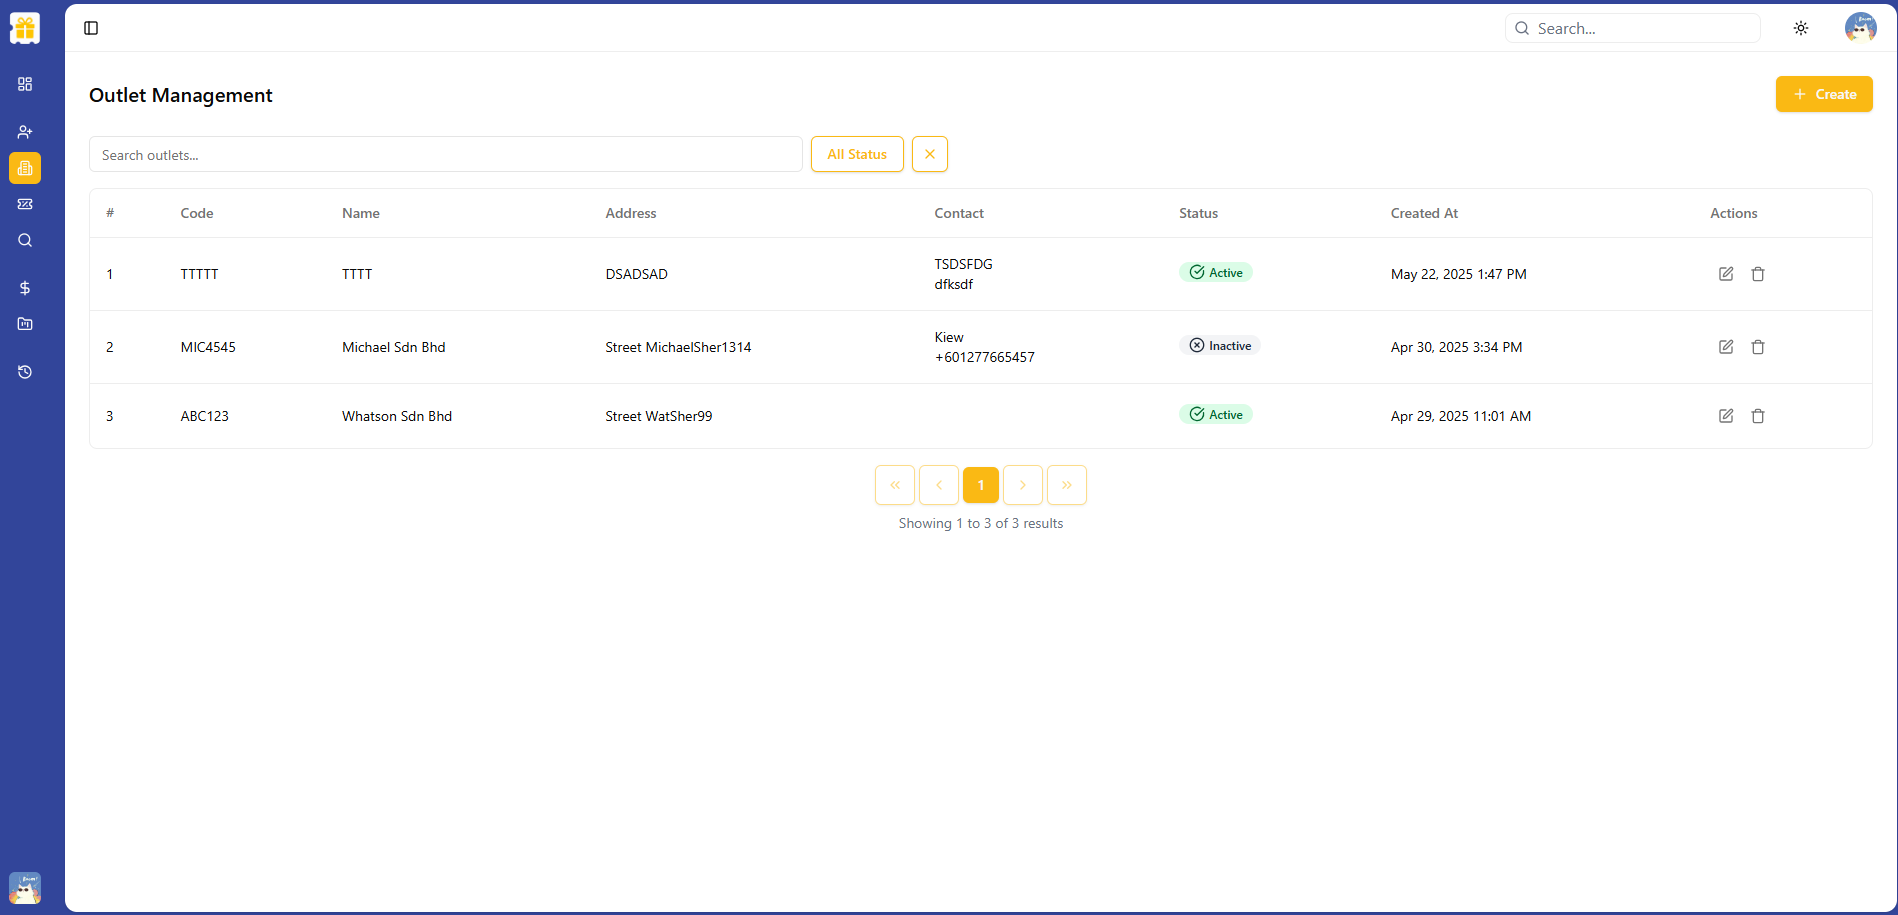Open the user avatar profile menu
This screenshot has height=915, width=1898.
coord(1860,27)
